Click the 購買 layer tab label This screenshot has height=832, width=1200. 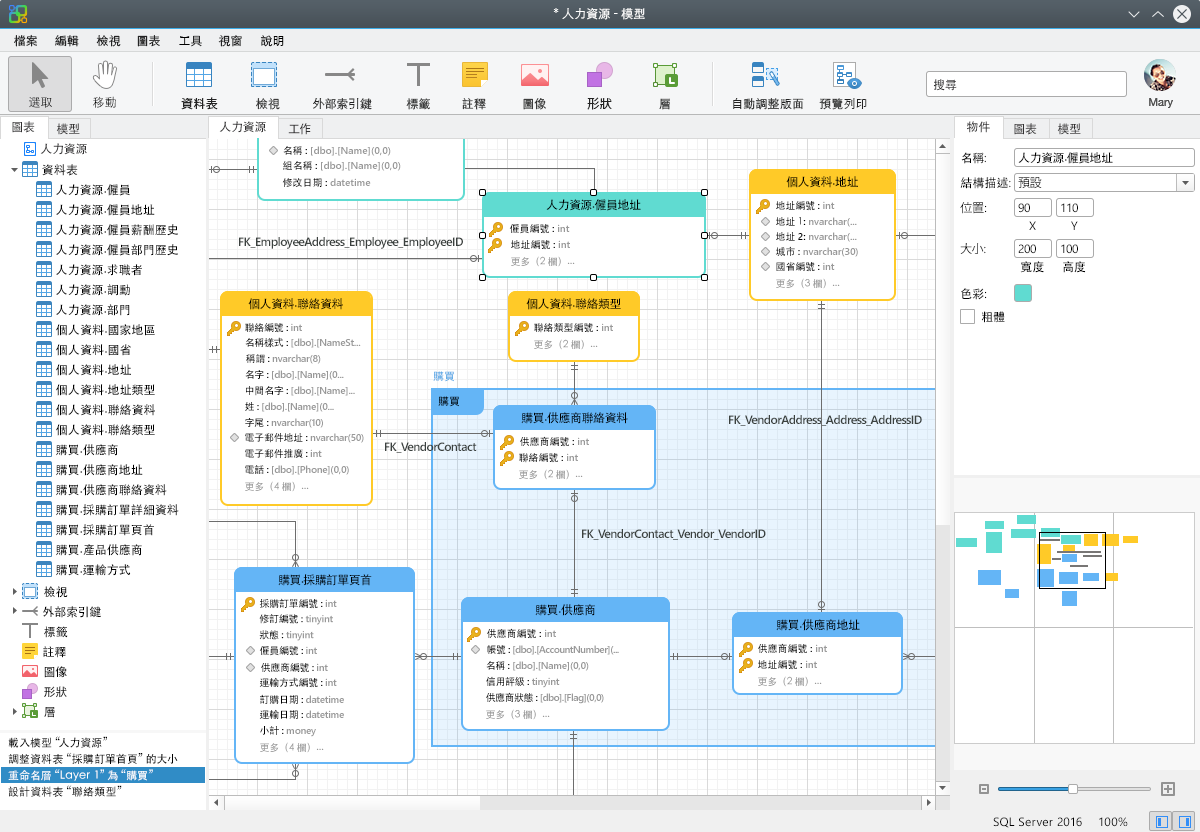(x=458, y=401)
